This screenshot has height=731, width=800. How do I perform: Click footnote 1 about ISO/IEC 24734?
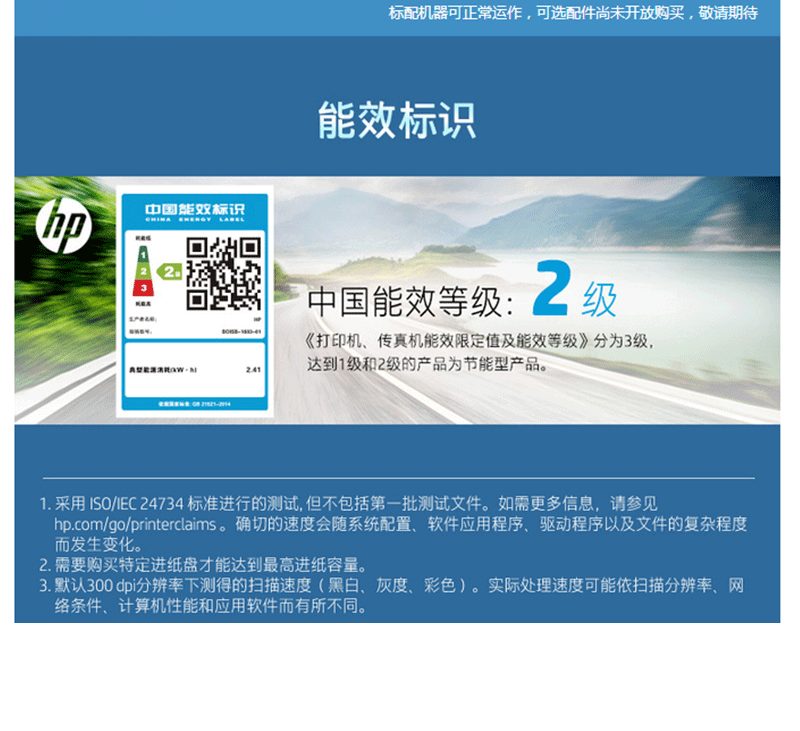tap(350, 504)
